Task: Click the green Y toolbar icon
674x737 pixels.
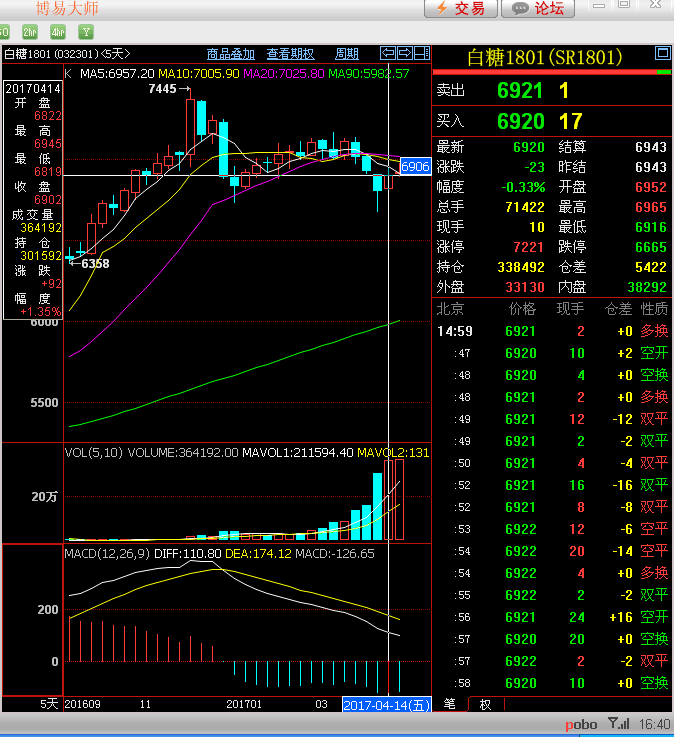Action: (x=86, y=33)
